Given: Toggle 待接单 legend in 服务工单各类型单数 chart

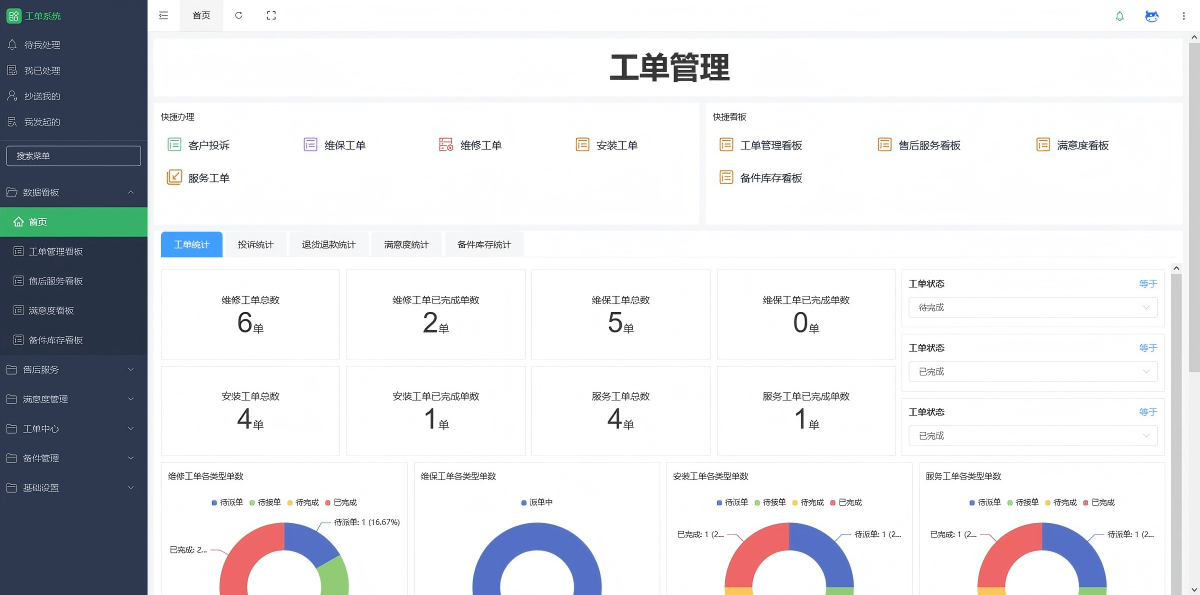Looking at the screenshot, I should point(1023,502).
